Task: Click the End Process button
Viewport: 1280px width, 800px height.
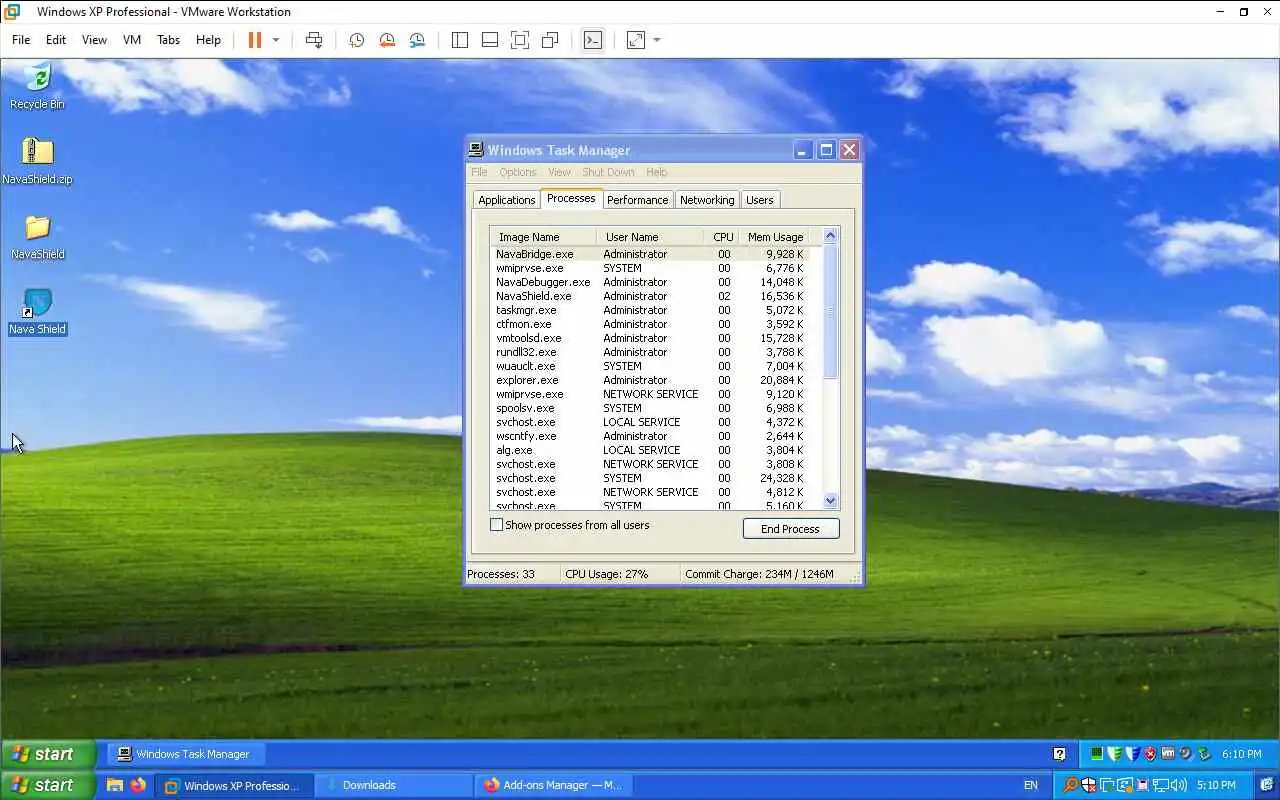Action: click(790, 529)
